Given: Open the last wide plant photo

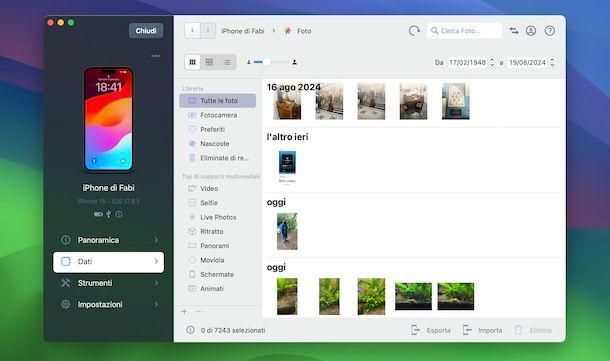Looking at the screenshot, I should click(456, 296).
